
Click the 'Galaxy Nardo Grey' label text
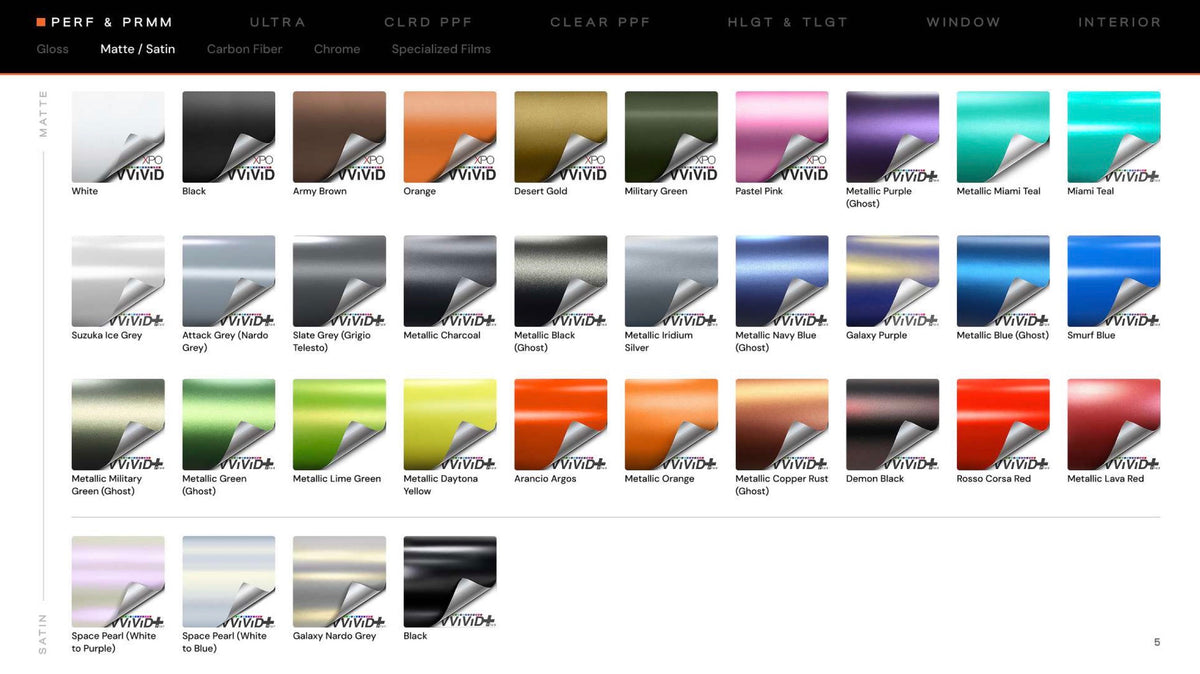pyautogui.click(x=335, y=636)
